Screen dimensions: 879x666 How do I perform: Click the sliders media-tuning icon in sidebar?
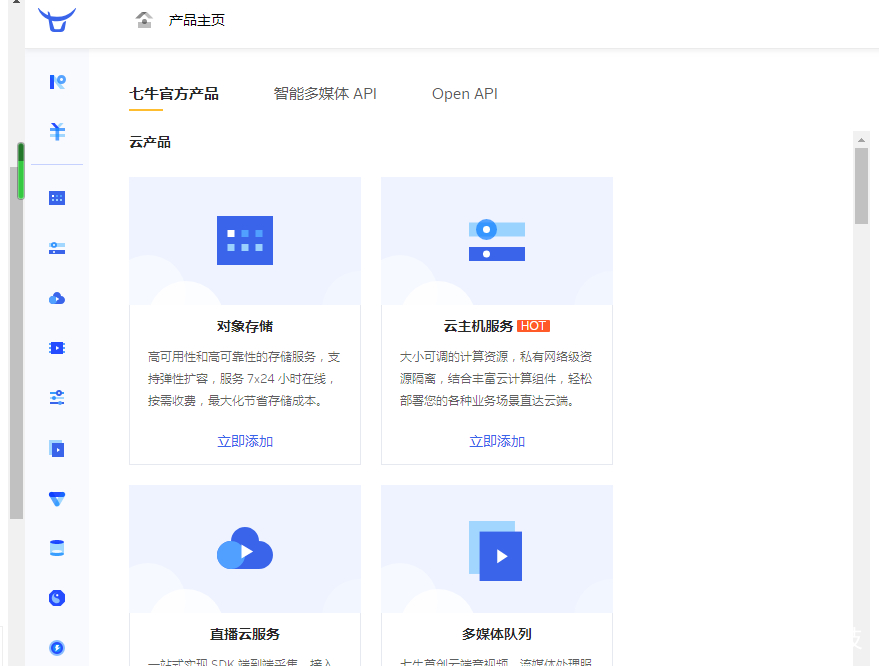(57, 398)
